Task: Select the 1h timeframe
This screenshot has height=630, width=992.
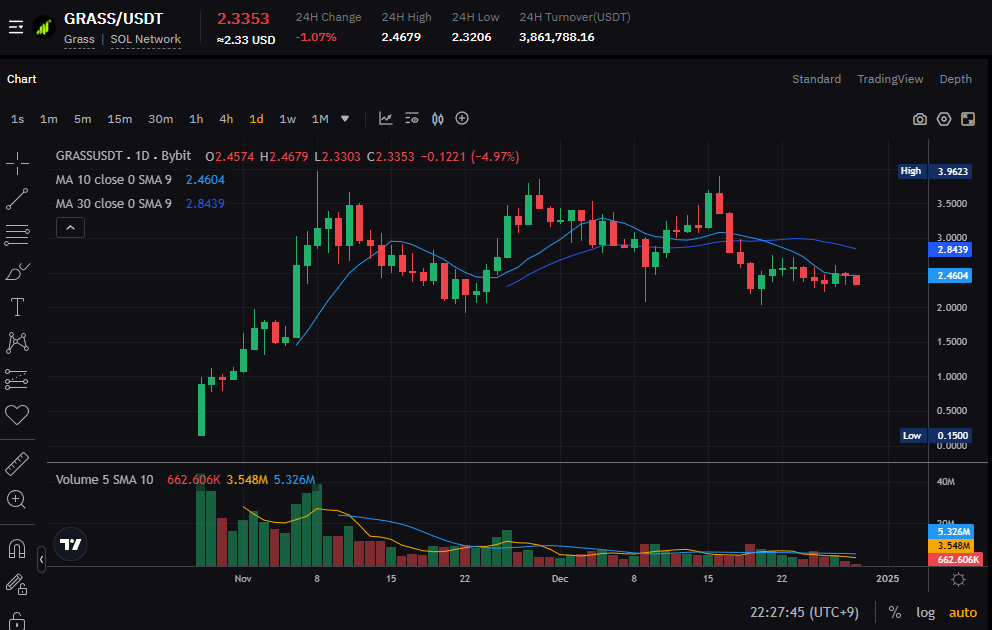Action: 196,119
